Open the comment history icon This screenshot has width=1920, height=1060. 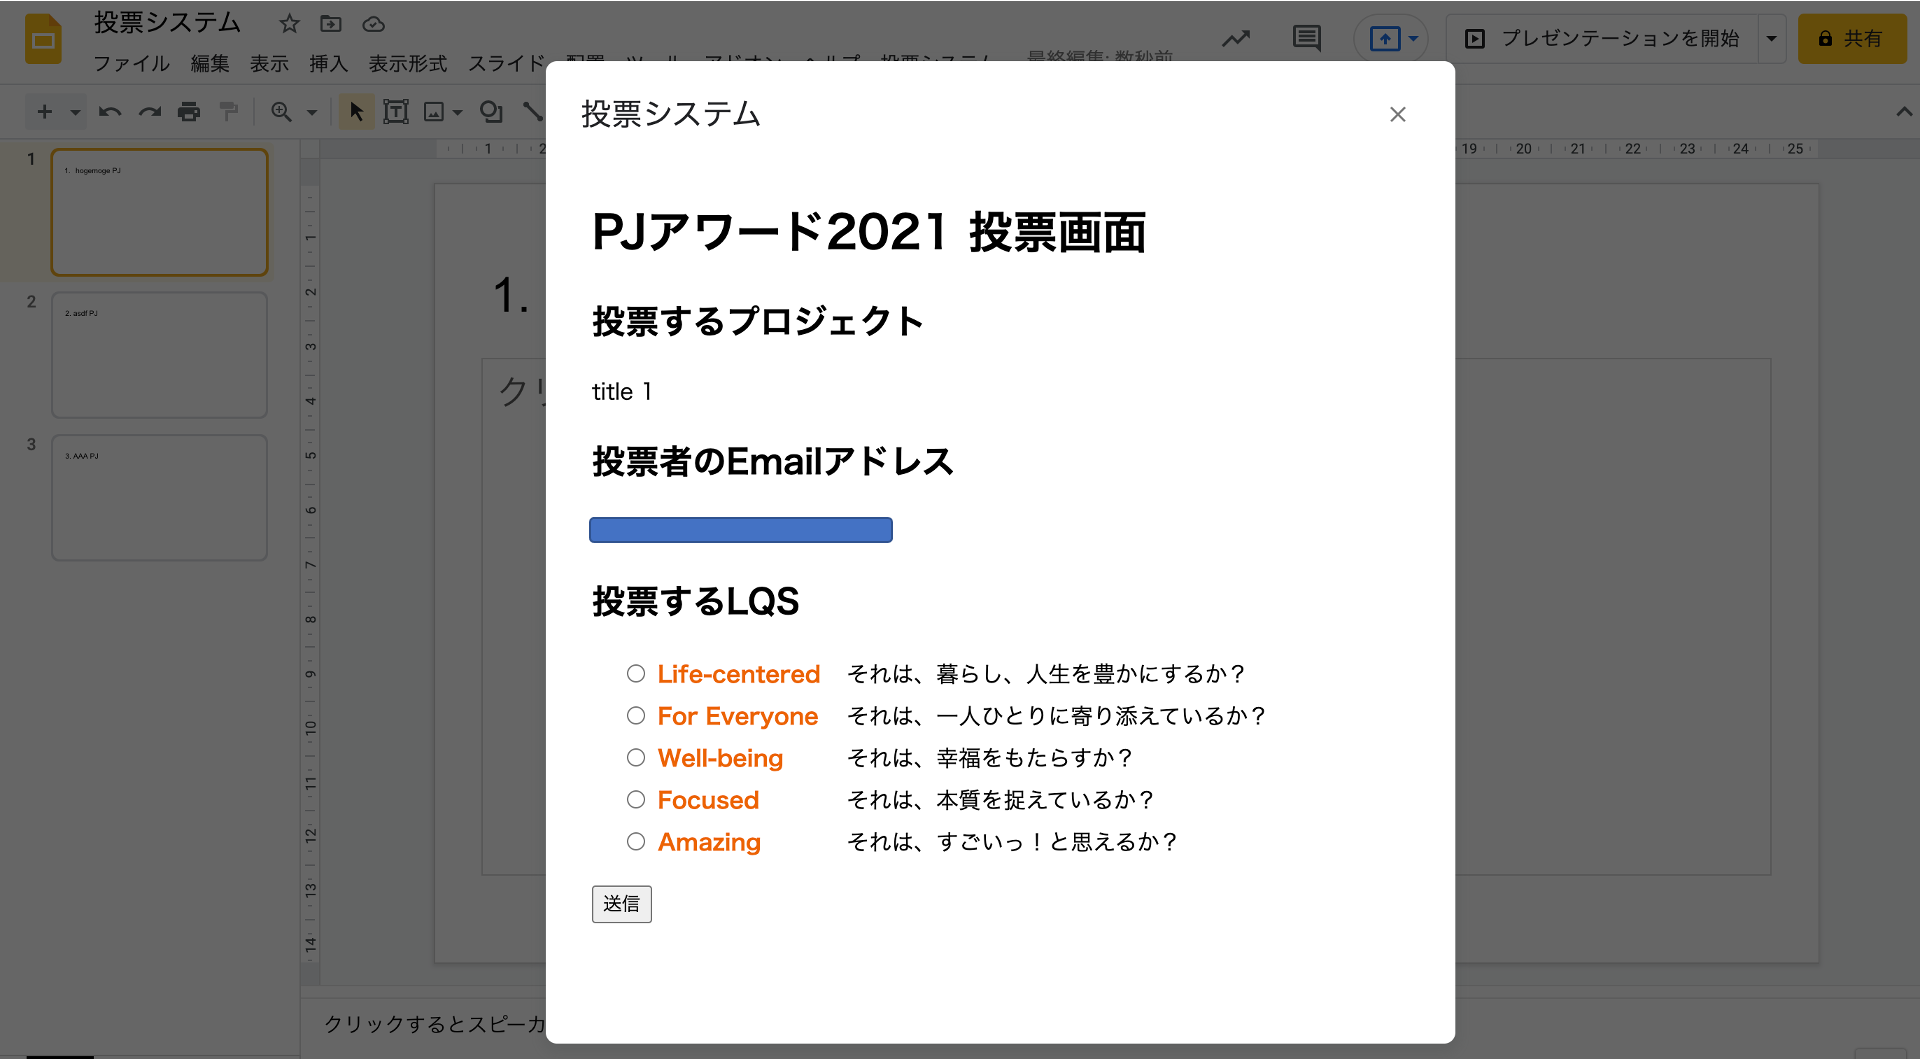pos(1306,39)
